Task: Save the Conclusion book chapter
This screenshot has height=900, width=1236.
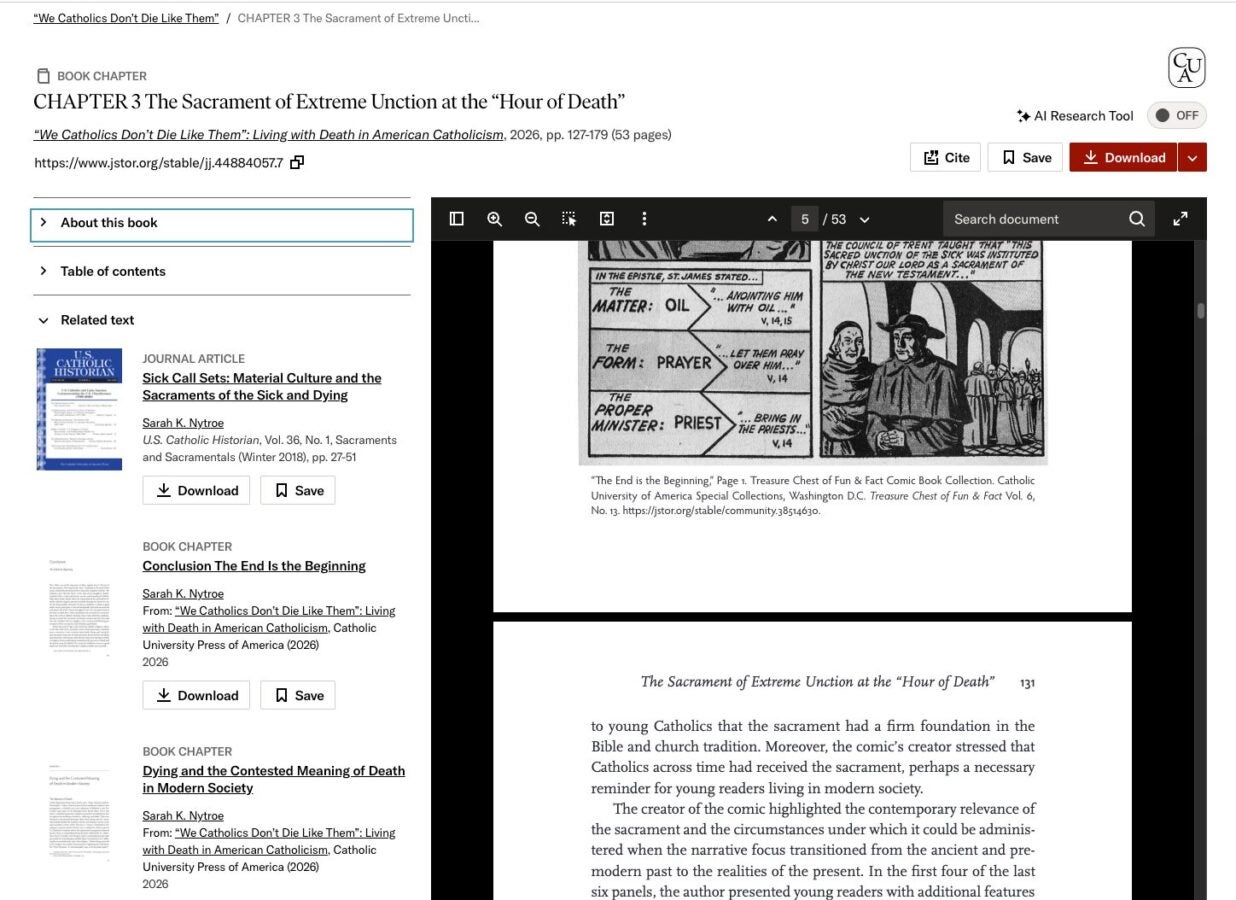Action: click(x=298, y=695)
